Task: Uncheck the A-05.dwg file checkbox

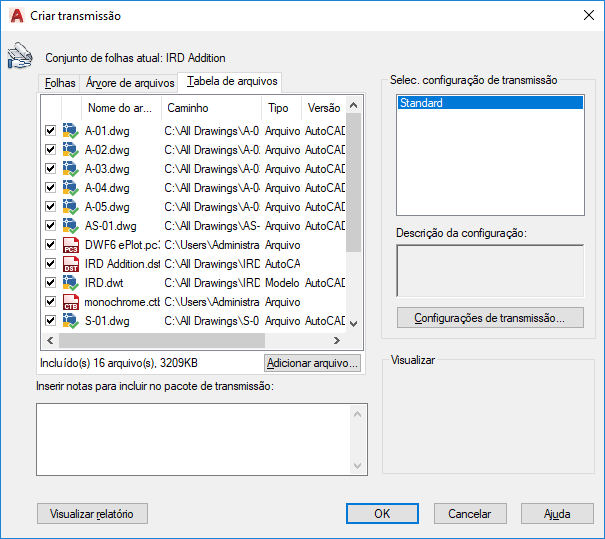Action: (50, 207)
